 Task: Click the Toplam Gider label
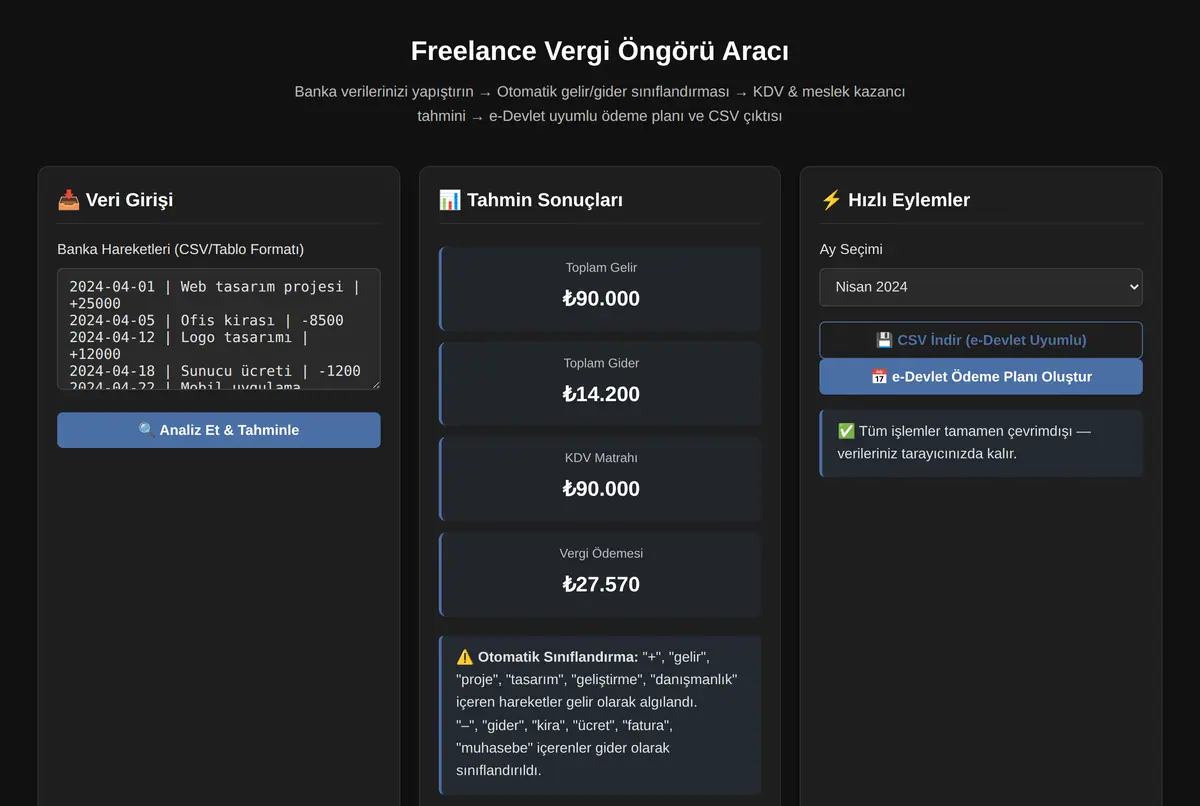601,363
